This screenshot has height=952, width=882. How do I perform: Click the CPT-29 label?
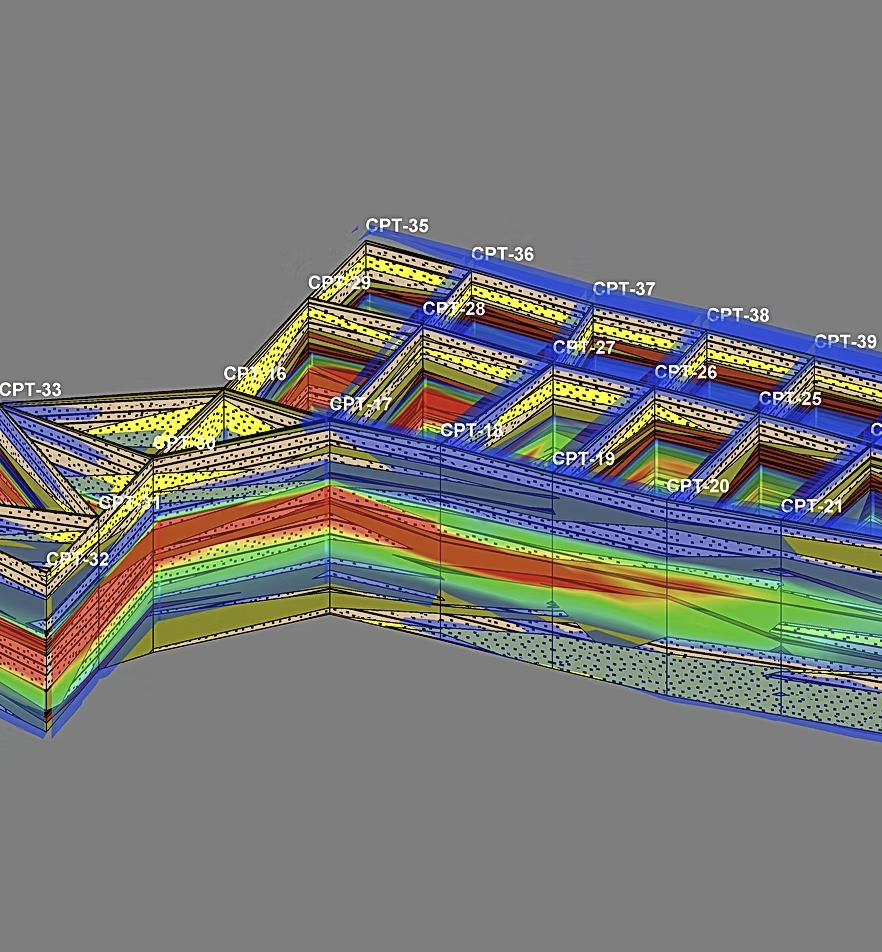[x=339, y=283]
